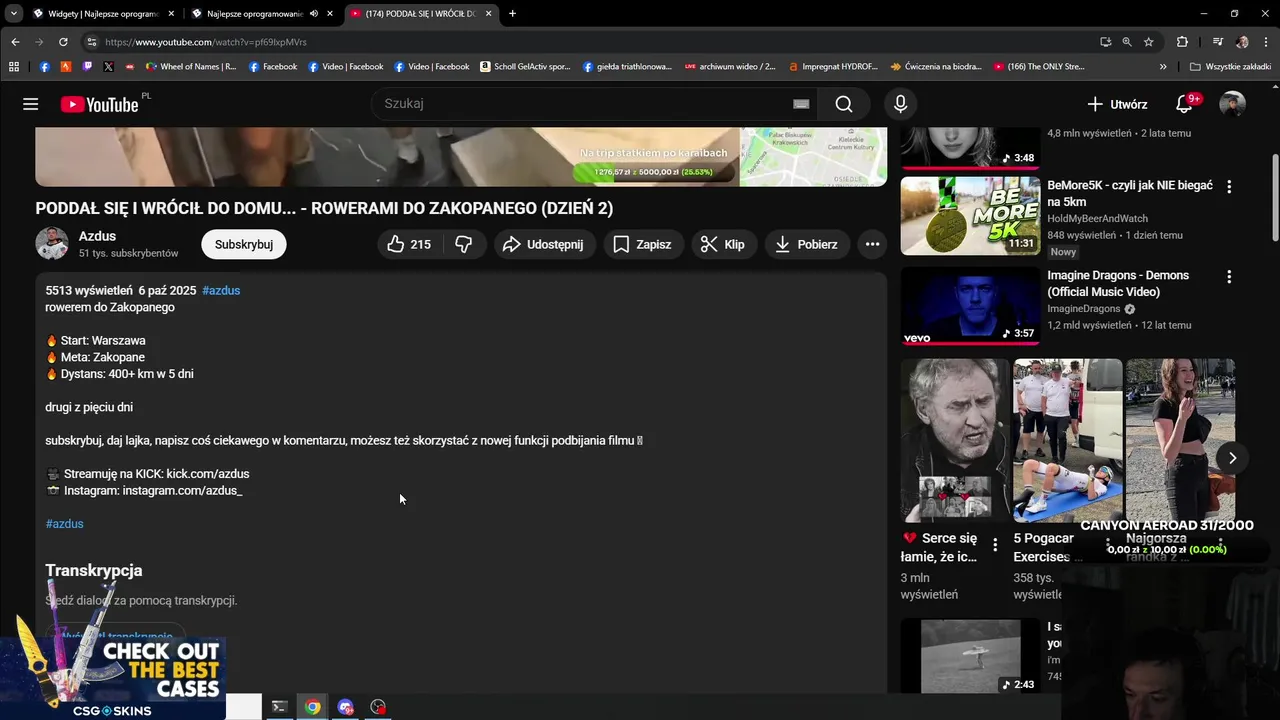Select the PODDAŁ SIĘ I WRÓCIŁ YouTube tab
1280x720 pixels.
(x=419, y=14)
